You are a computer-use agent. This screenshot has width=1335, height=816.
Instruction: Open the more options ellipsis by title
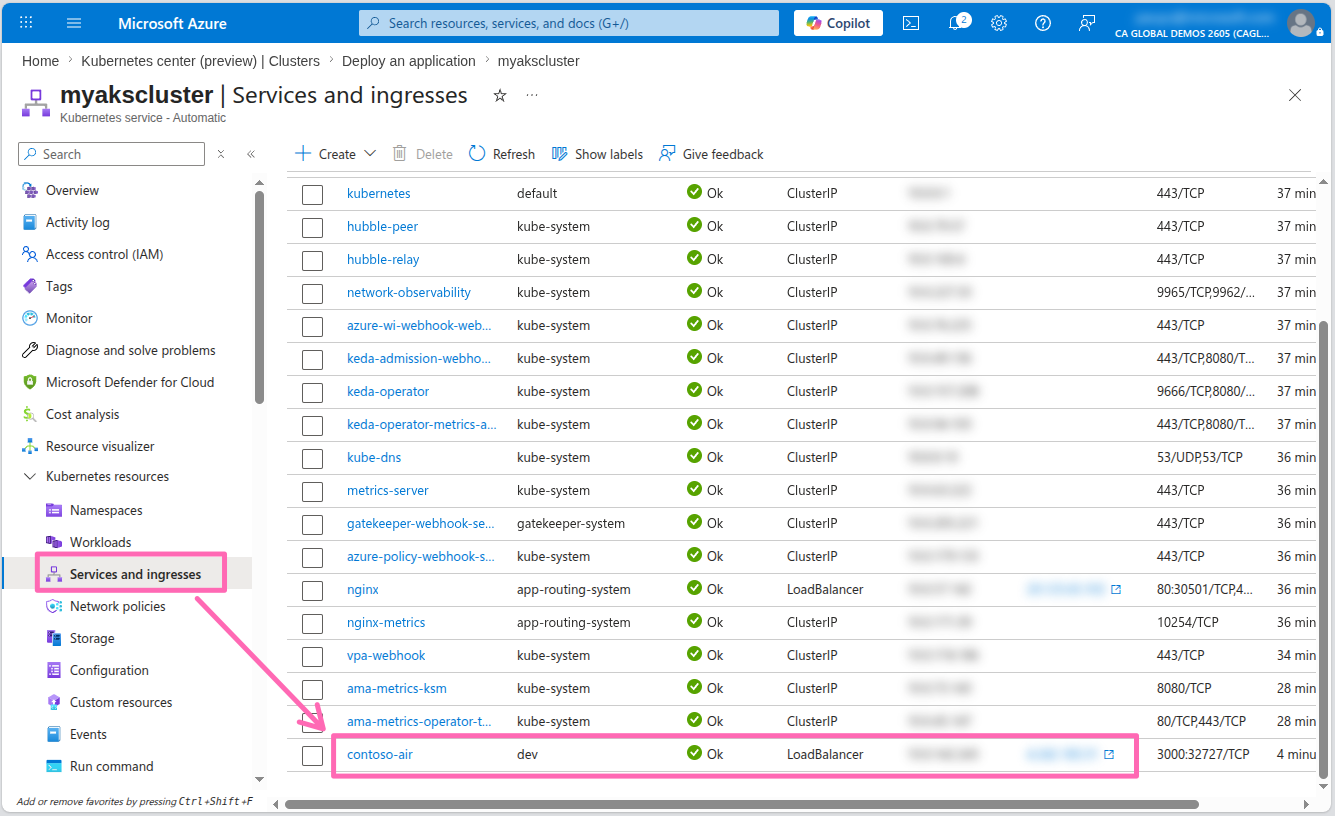(532, 95)
